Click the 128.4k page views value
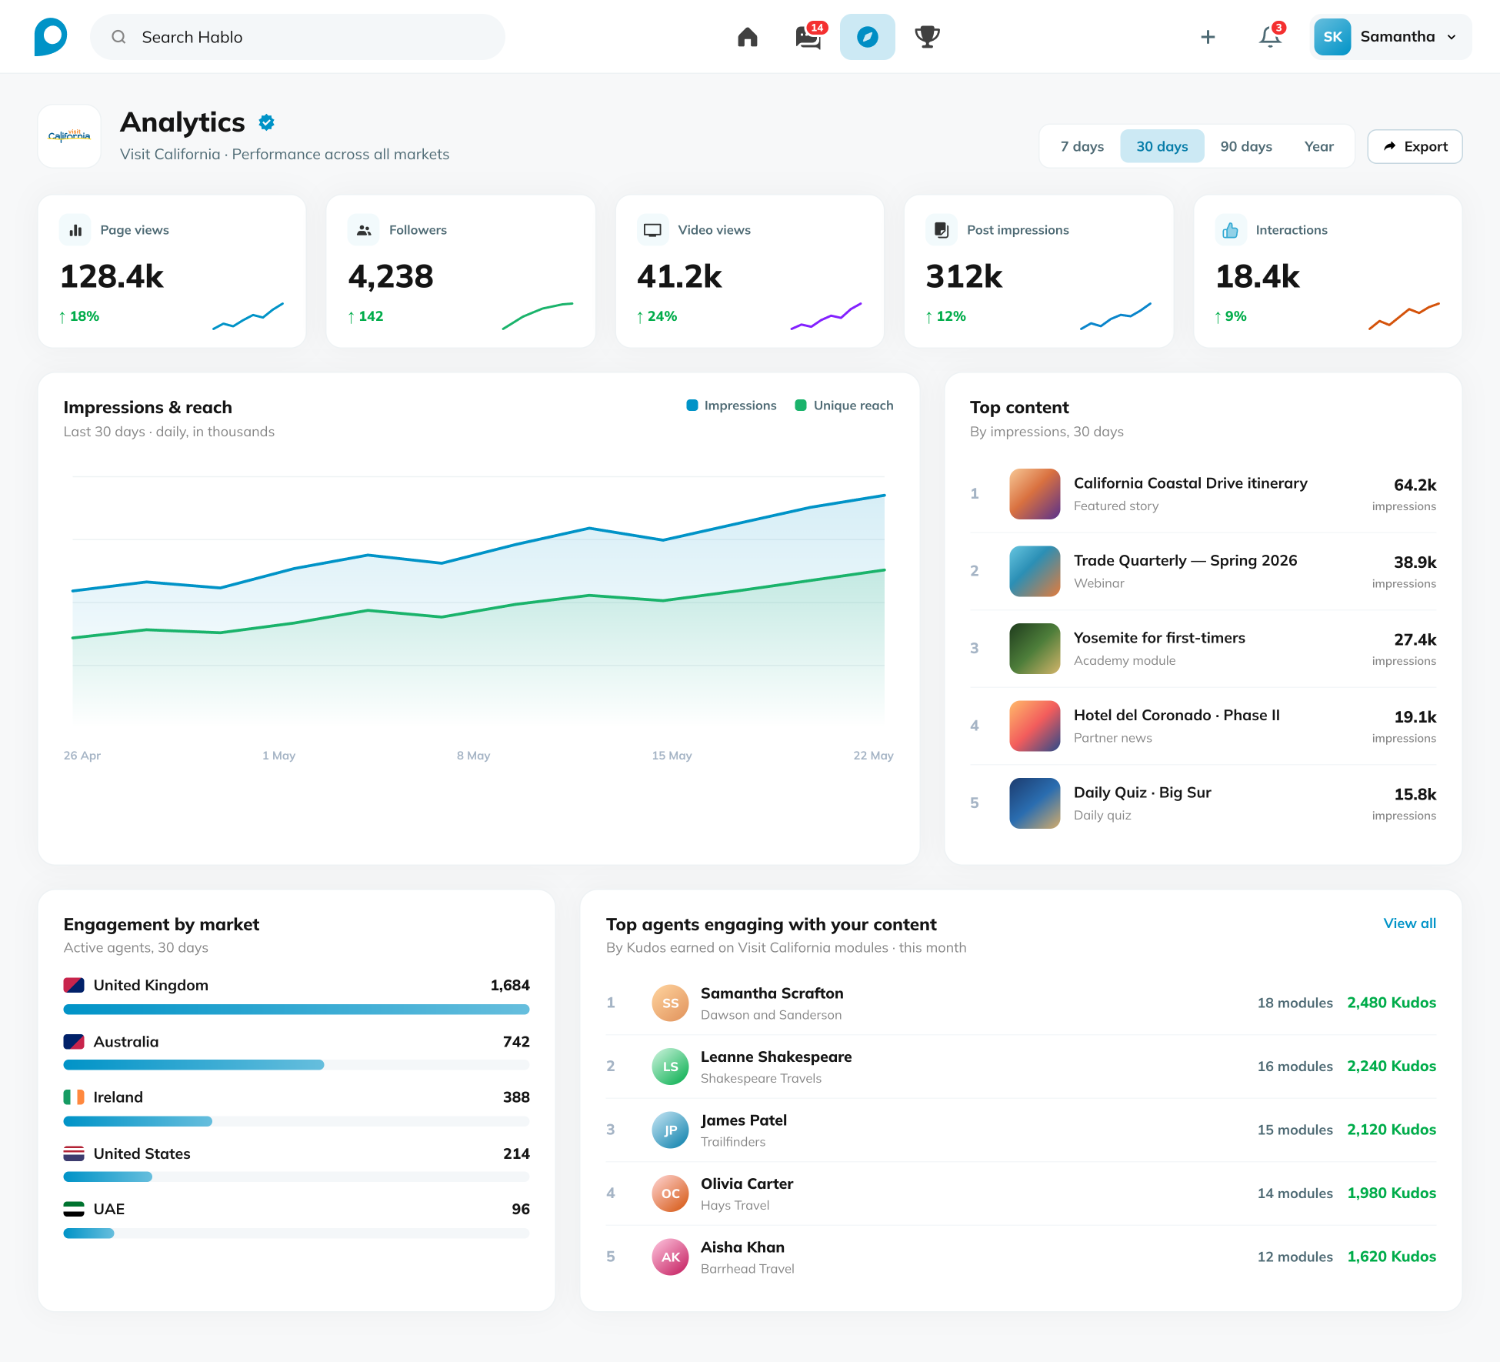This screenshot has height=1362, width=1500. coord(112,277)
